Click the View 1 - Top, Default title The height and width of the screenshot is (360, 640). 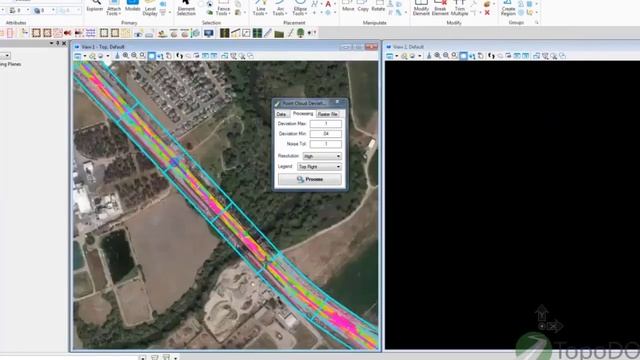tap(102, 47)
